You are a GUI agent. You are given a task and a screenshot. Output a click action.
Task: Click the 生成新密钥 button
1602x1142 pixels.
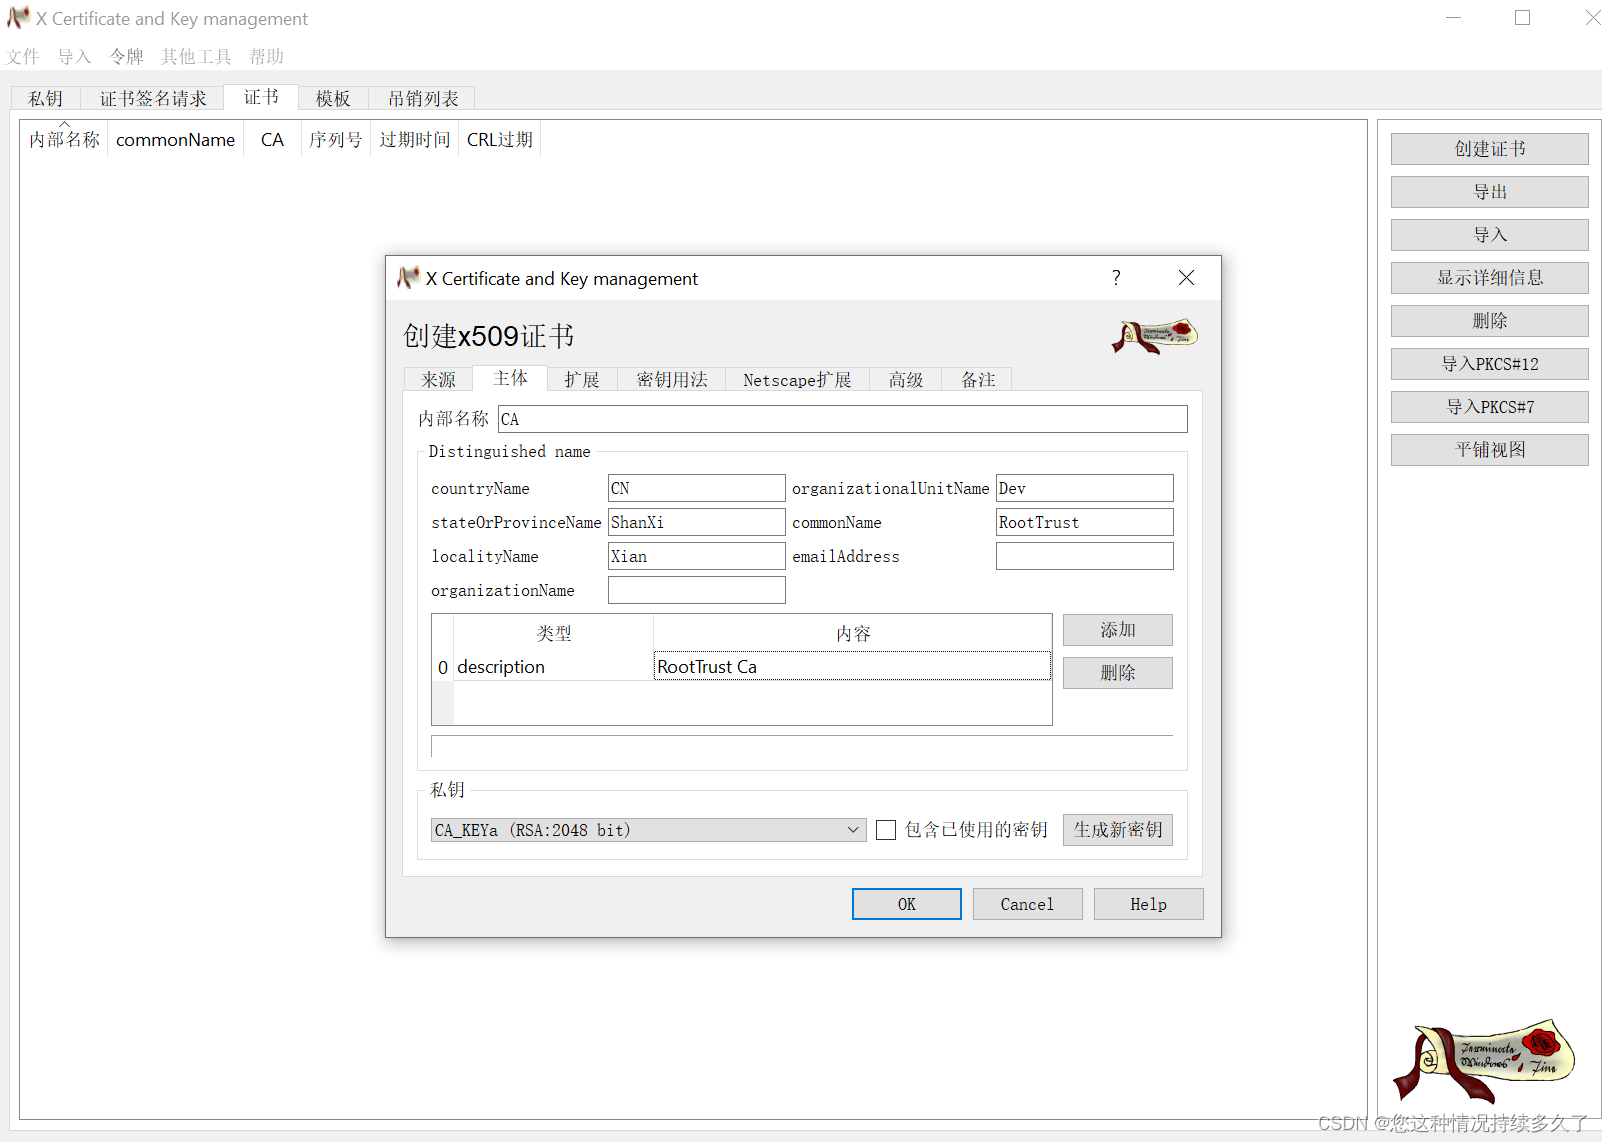tap(1117, 830)
